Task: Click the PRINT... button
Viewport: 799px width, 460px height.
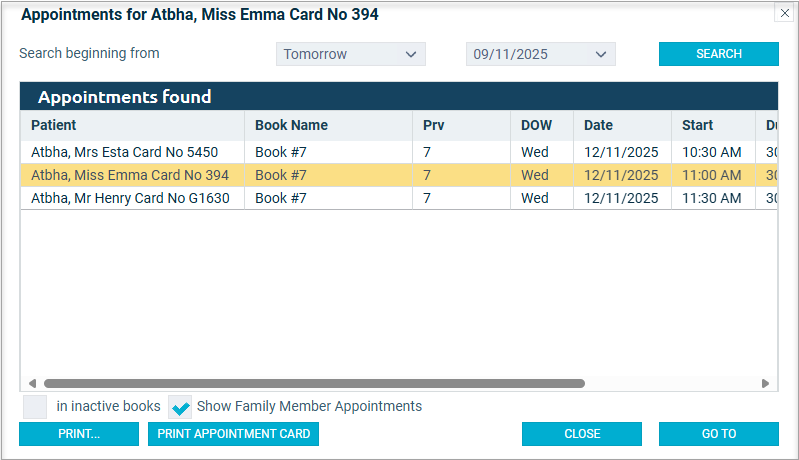Action: click(x=79, y=434)
